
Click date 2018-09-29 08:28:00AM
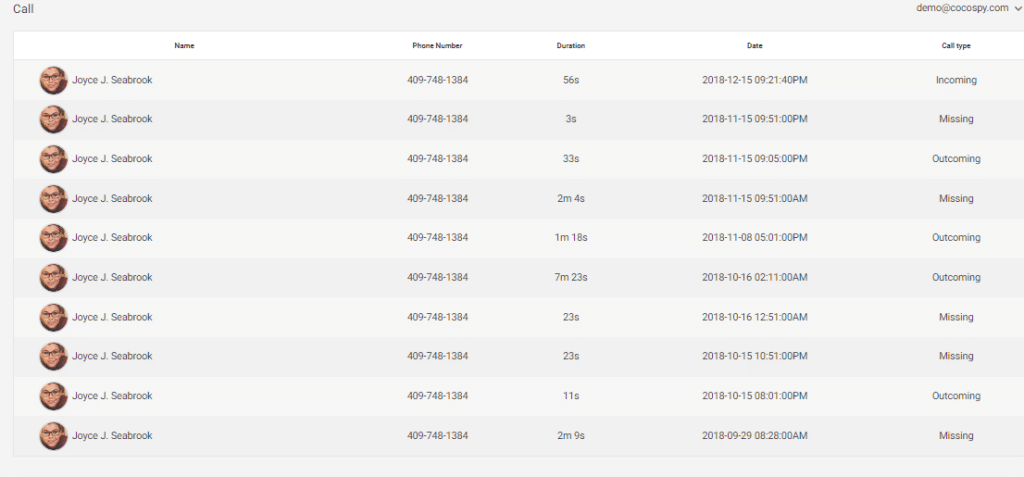coord(755,435)
